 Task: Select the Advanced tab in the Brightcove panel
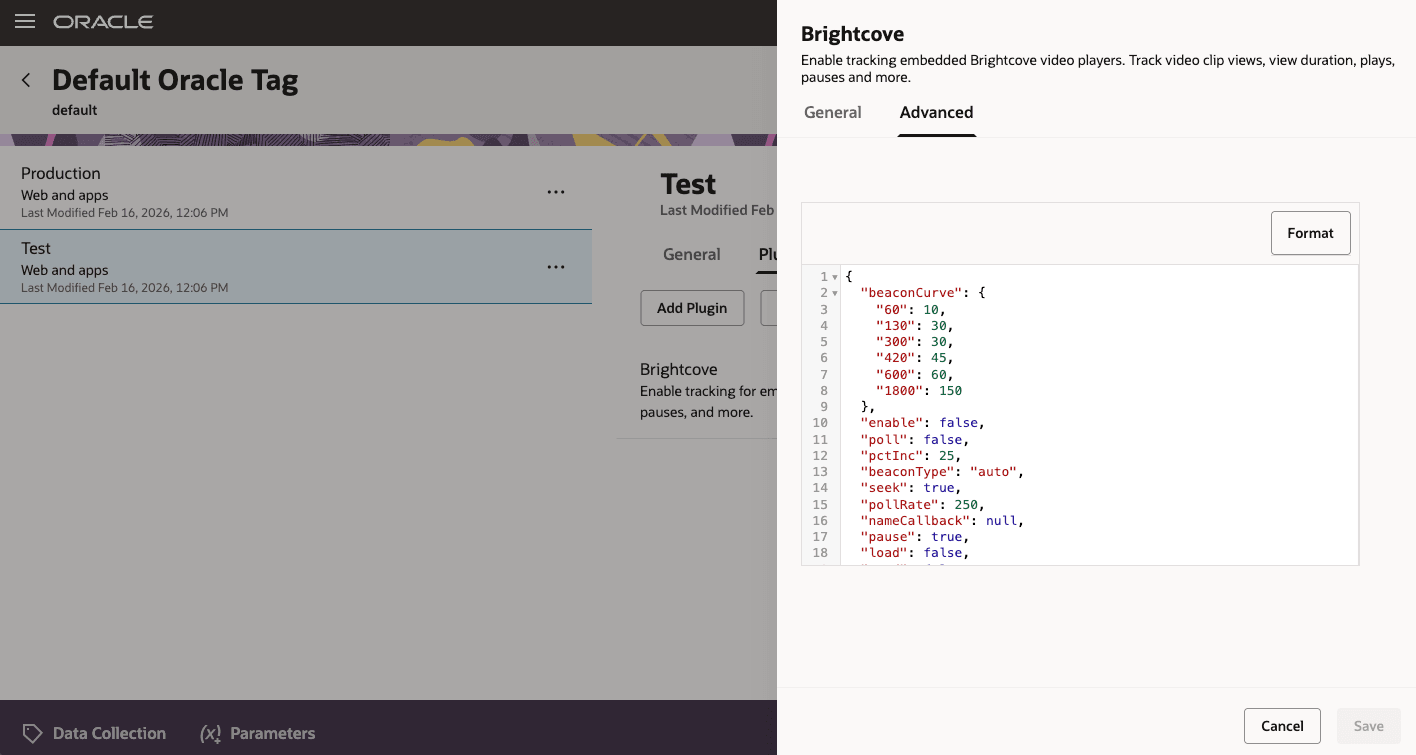[x=936, y=112]
